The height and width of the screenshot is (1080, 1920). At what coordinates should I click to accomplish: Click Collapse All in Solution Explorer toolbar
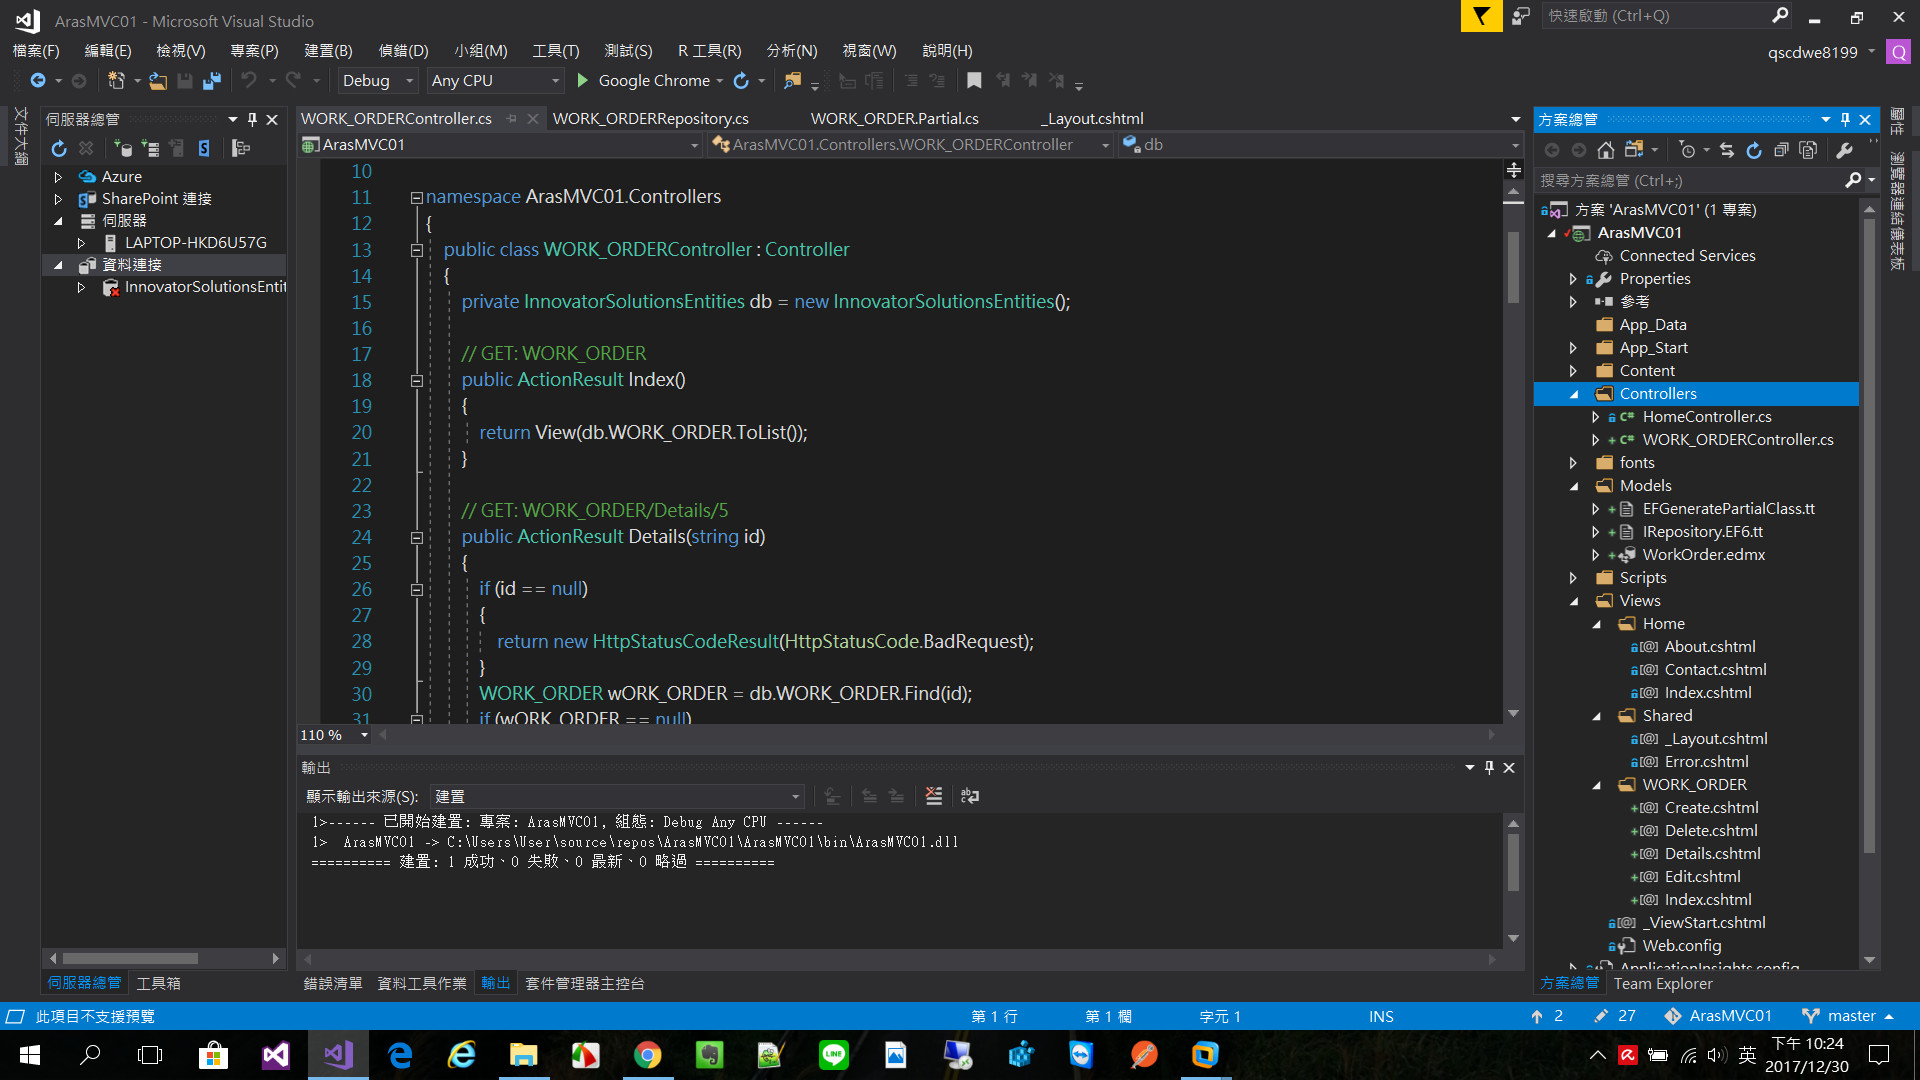(x=1781, y=150)
